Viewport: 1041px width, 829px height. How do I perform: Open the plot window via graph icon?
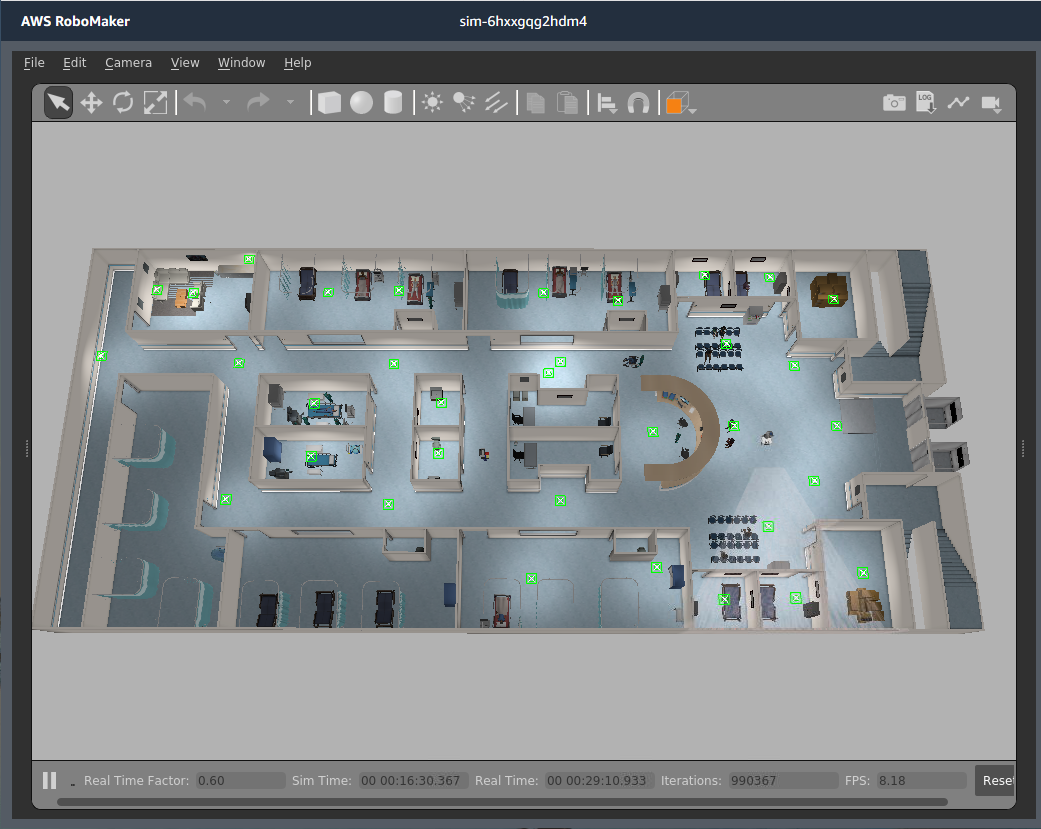958,102
